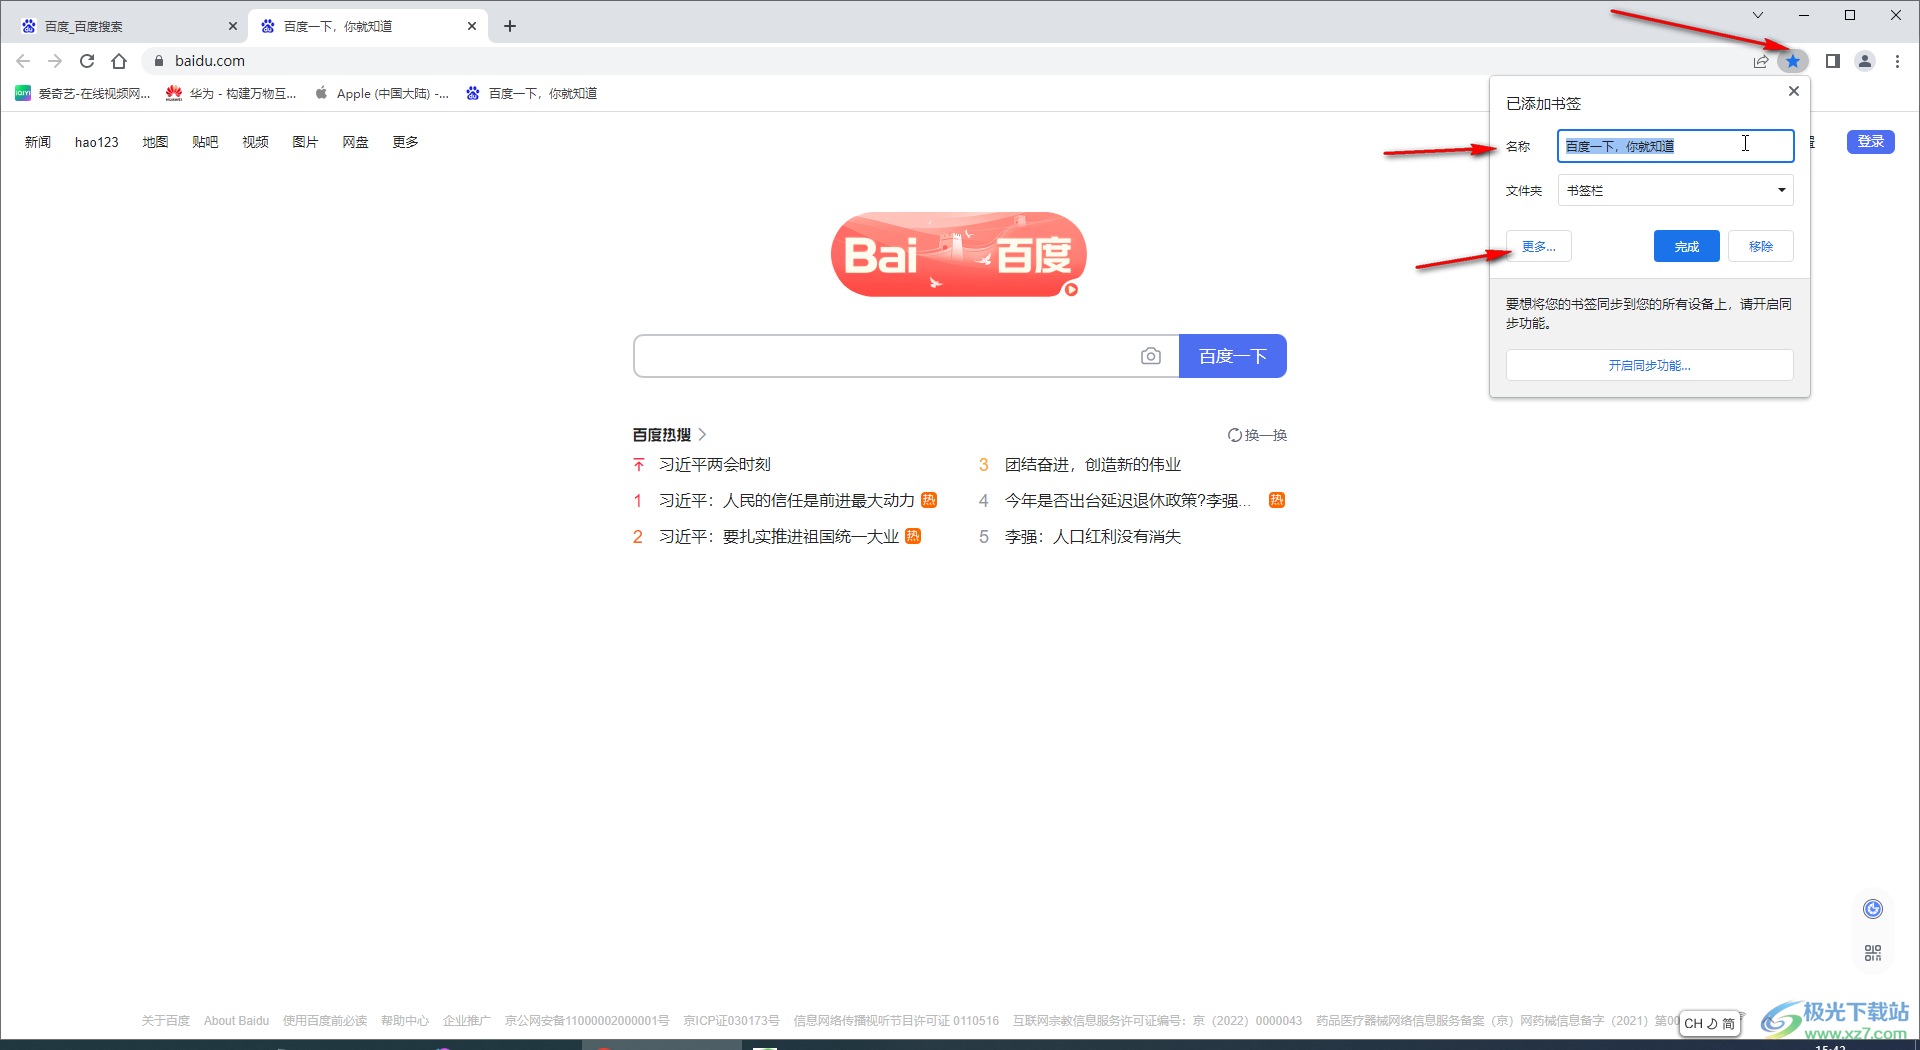The image size is (1920, 1050).
Task: Open the 使用百度前必读 footer link
Action: click(324, 1021)
